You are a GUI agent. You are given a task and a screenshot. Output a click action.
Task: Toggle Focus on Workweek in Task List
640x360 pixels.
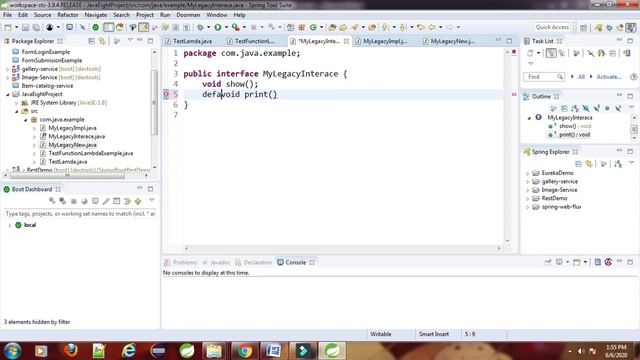pos(576,53)
